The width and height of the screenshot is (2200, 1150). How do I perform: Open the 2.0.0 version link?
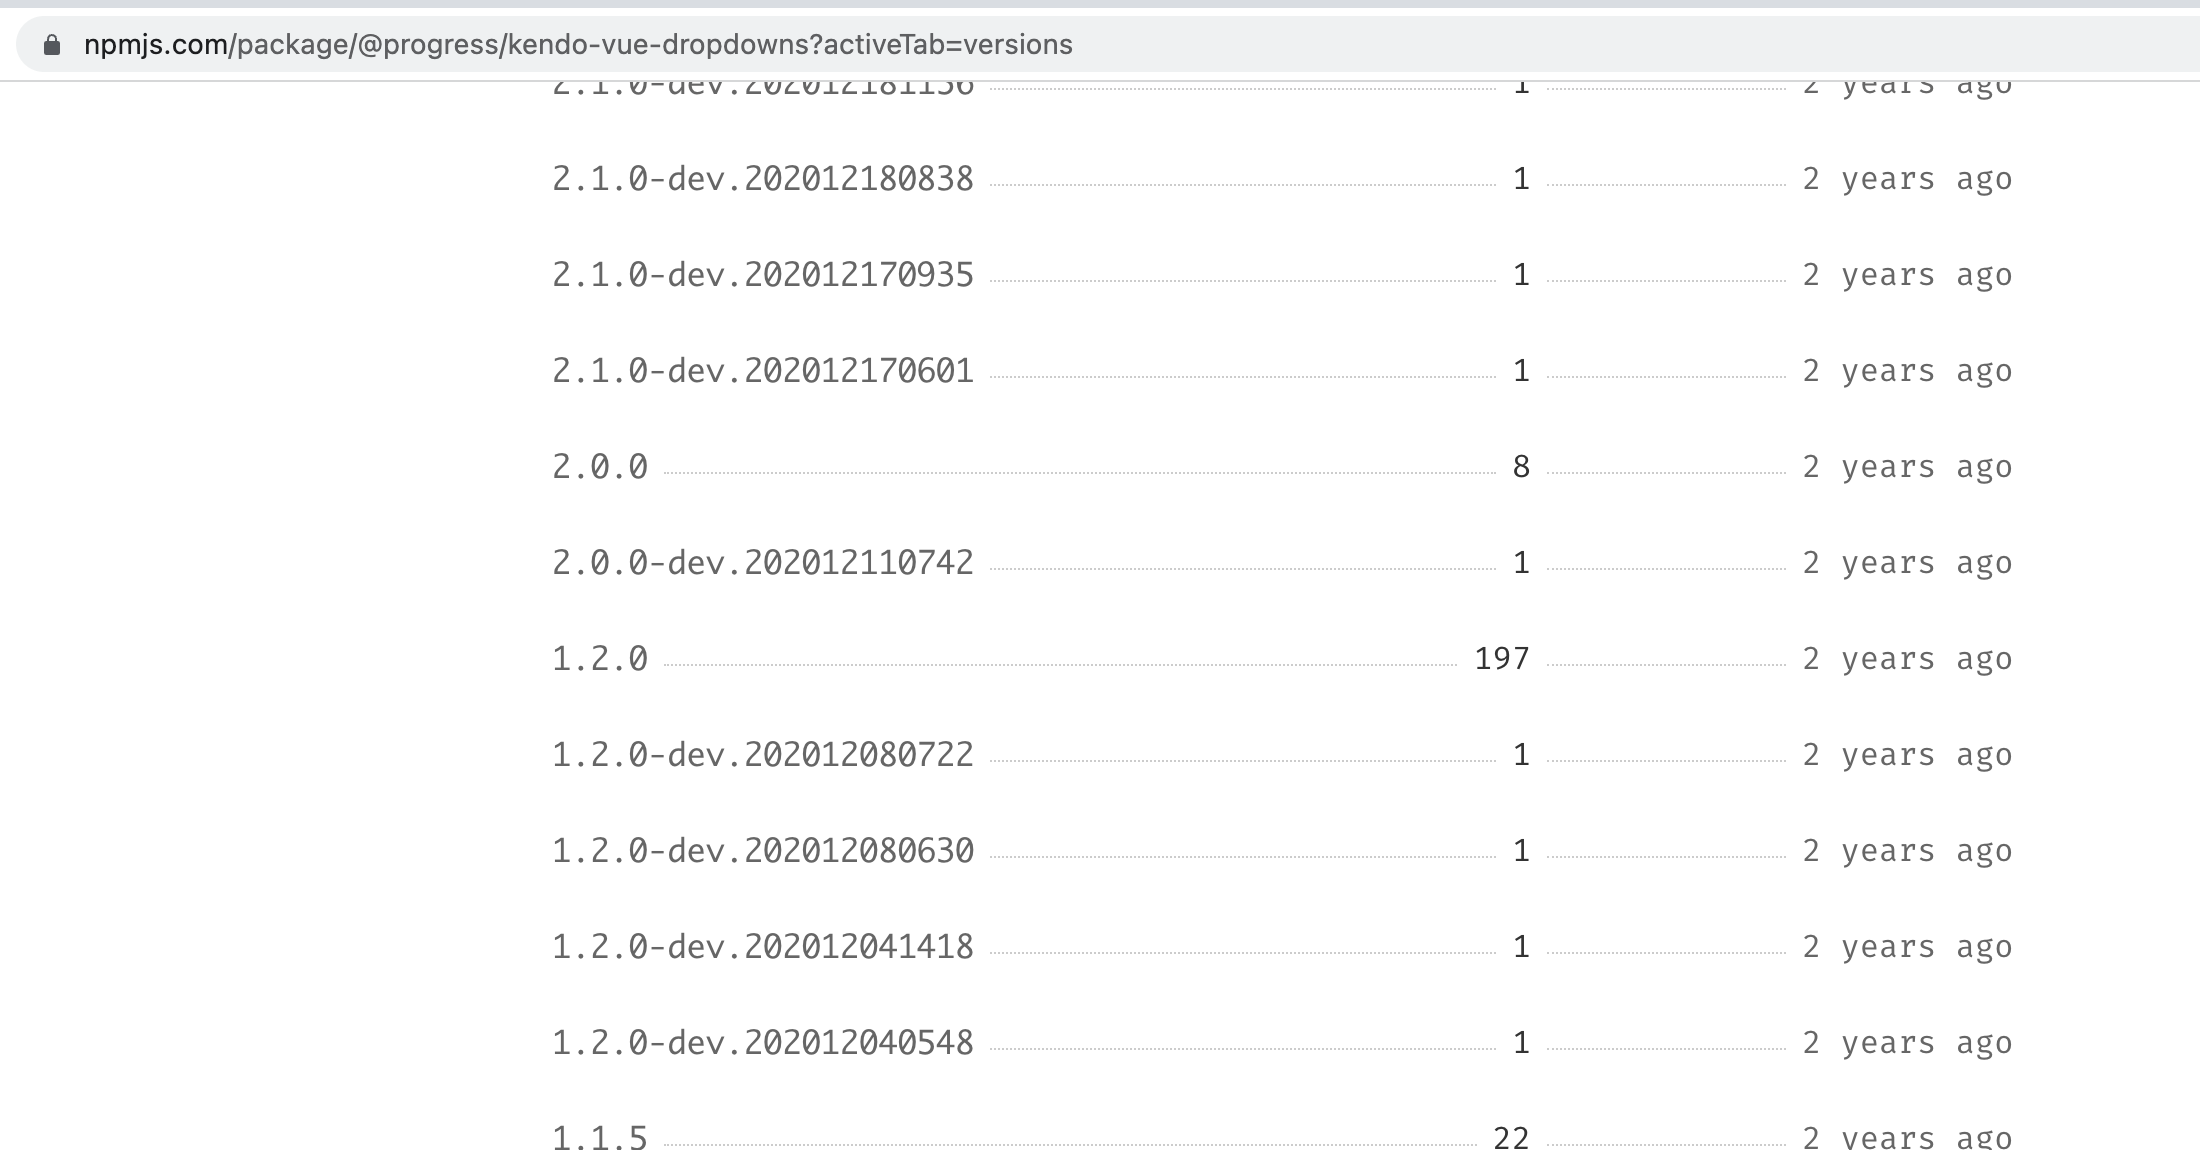tap(600, 467)
